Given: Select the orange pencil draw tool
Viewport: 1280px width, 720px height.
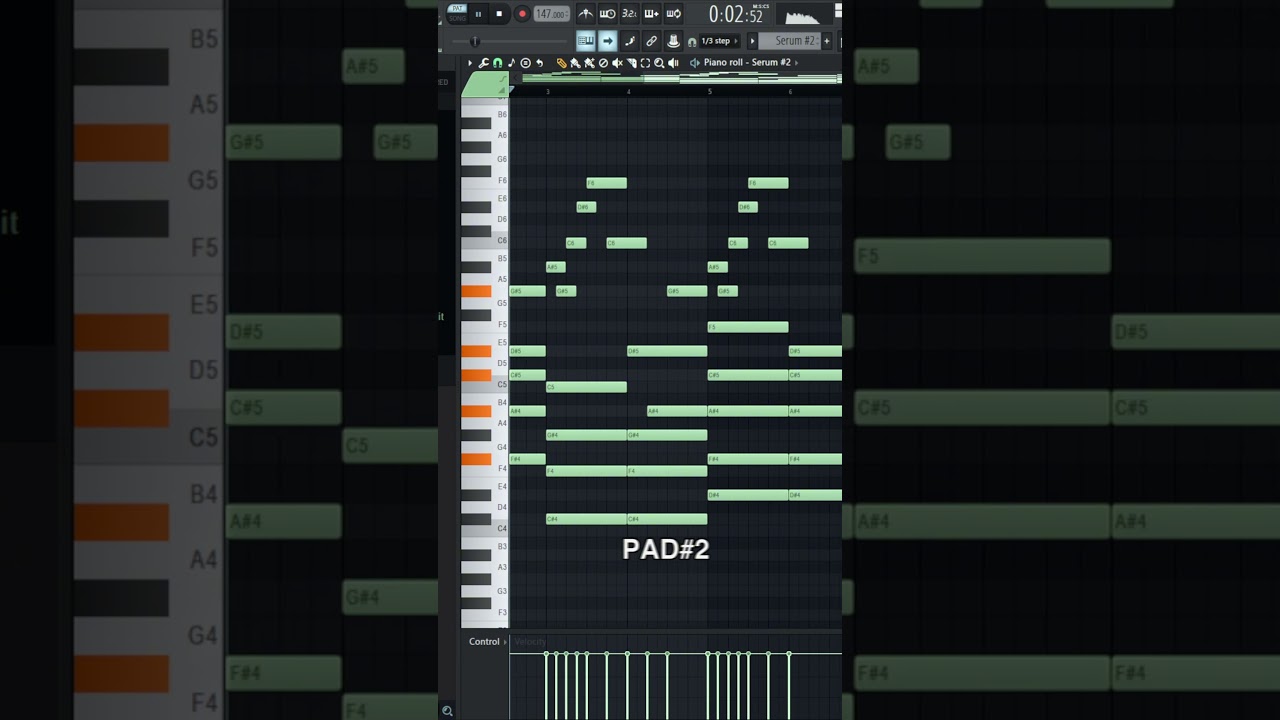Looking at the screenshot, I should click(562, 63).
